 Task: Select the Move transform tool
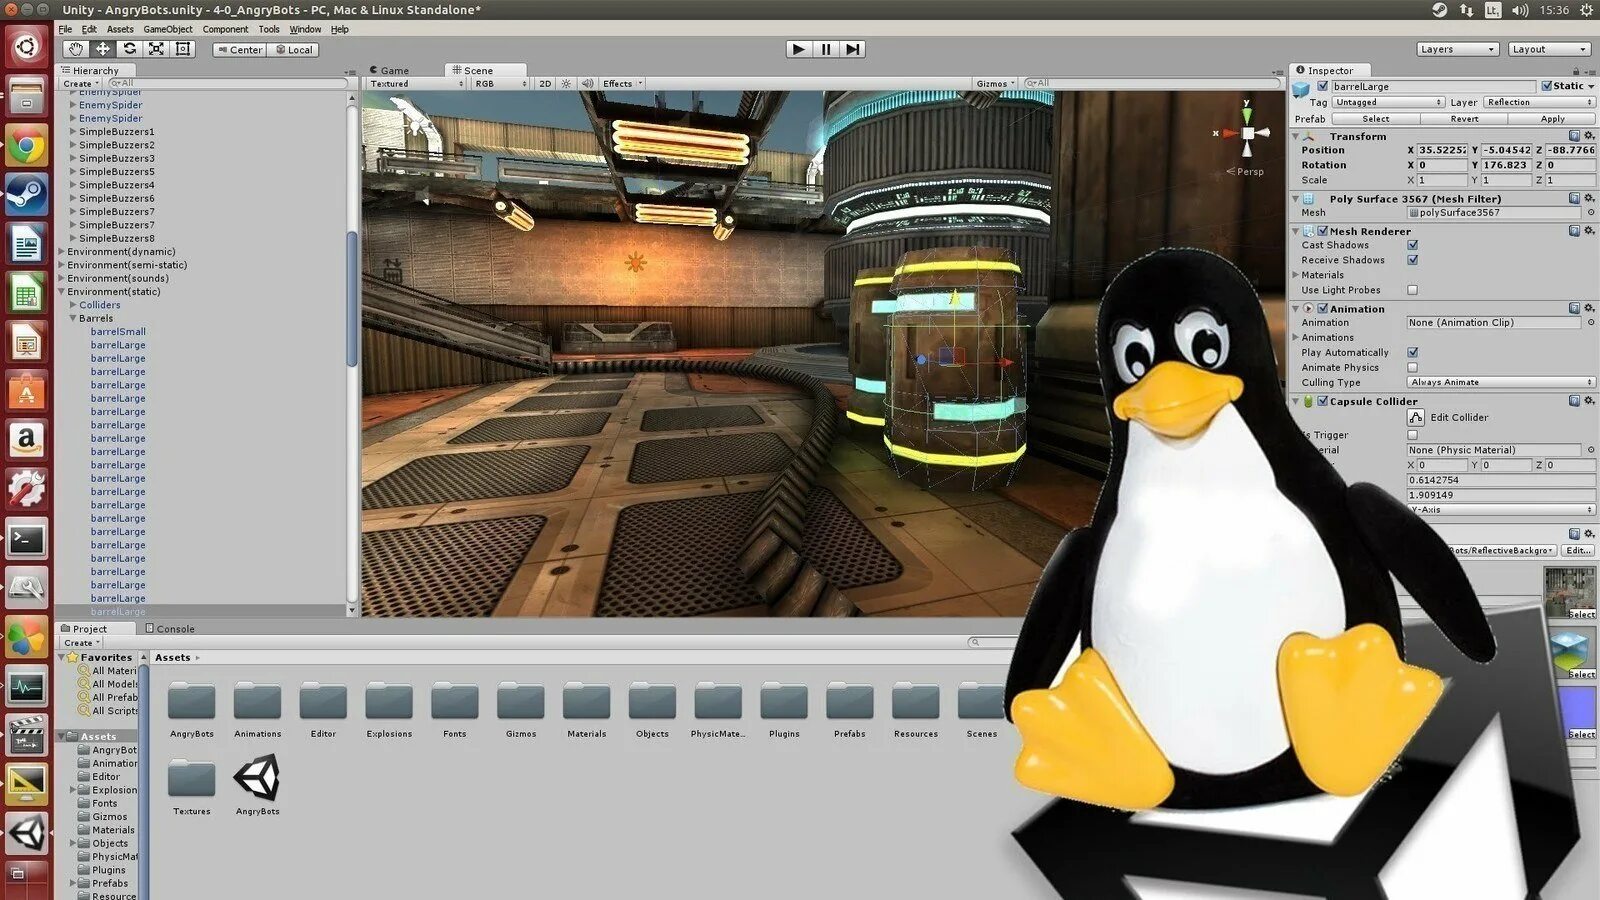point(103,49)
